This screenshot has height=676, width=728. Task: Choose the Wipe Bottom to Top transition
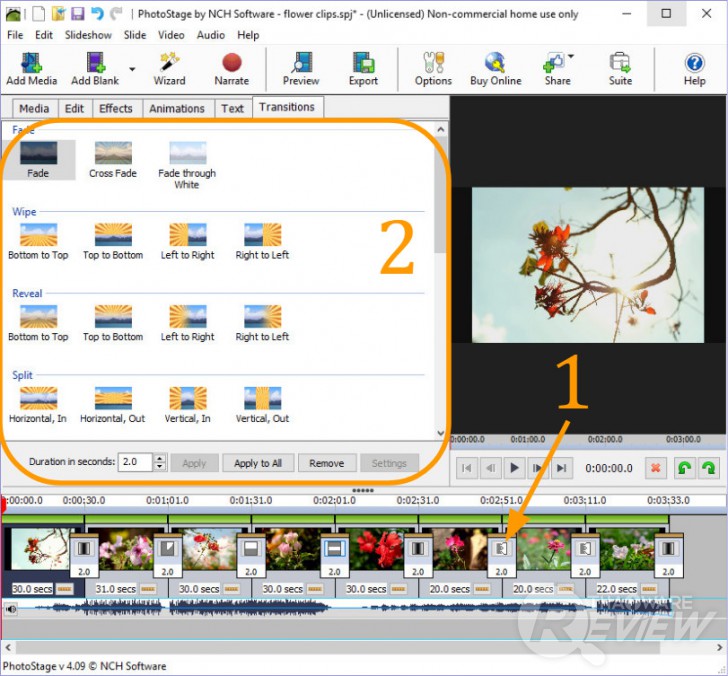39,241
